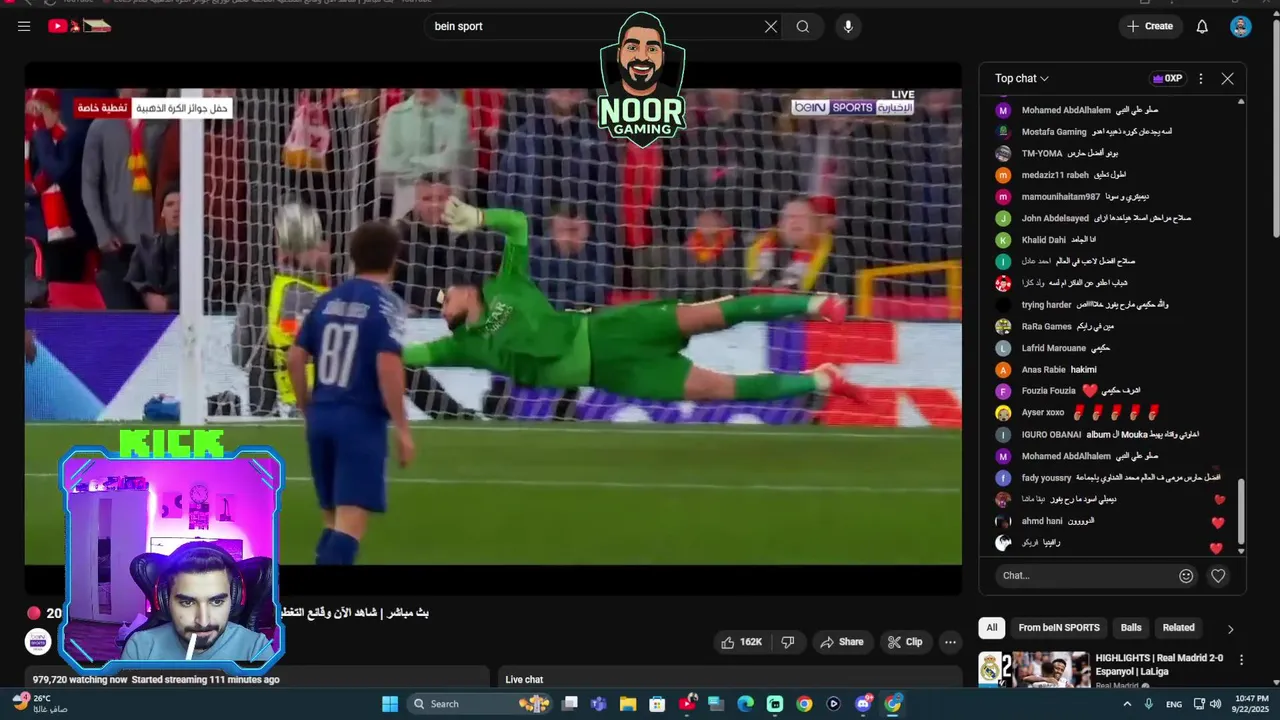Like the live stream (162K)
Screen dimensions: 1280x720
pyautogui.click(x=742, y=642)
